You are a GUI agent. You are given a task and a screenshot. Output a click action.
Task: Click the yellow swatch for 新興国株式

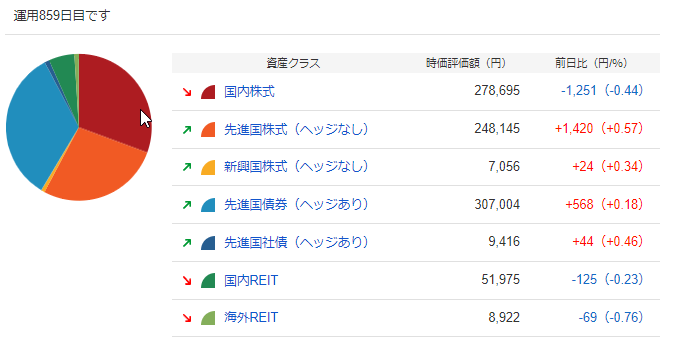[x=208, y=168]
